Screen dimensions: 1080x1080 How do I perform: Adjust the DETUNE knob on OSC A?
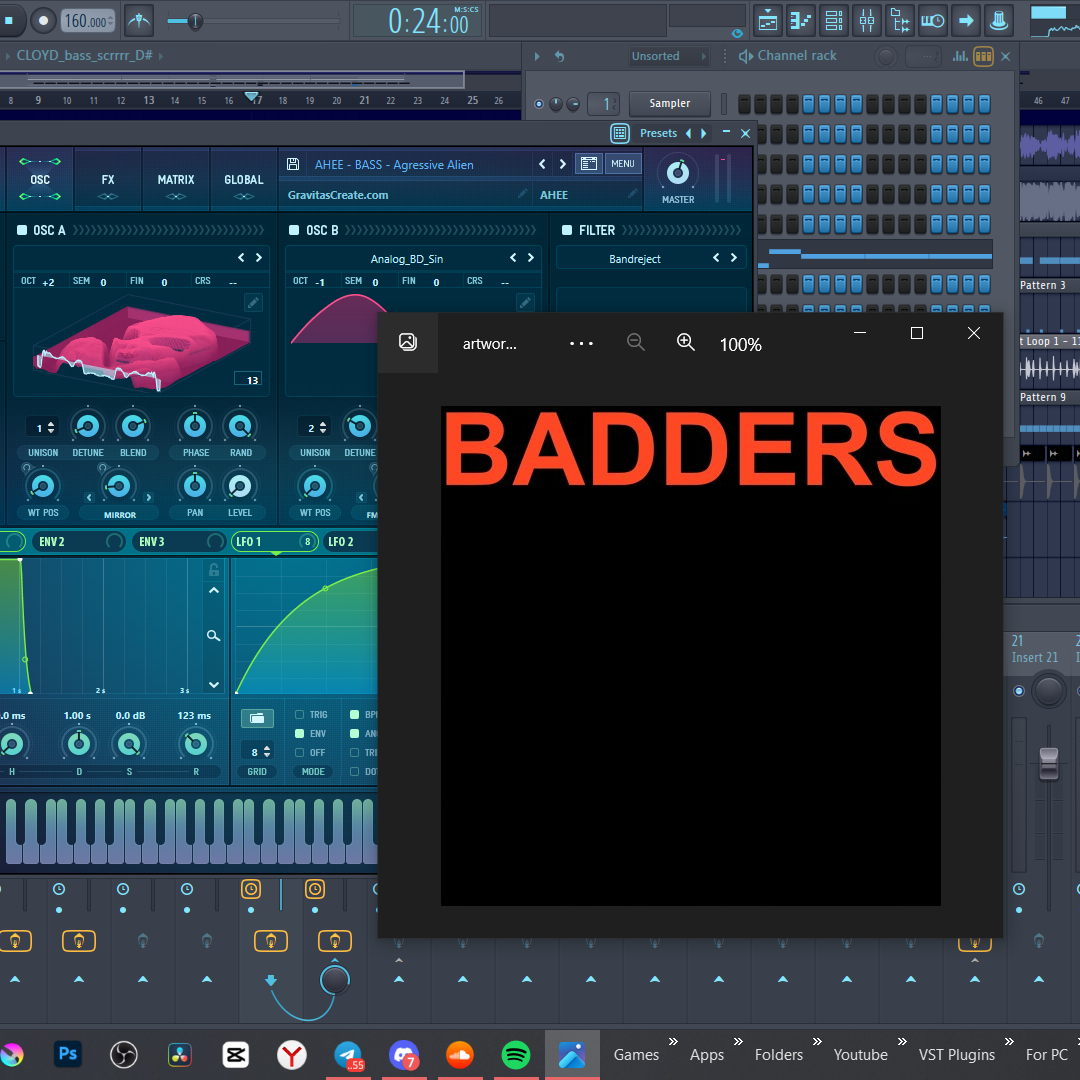click(x=88, y=425)
